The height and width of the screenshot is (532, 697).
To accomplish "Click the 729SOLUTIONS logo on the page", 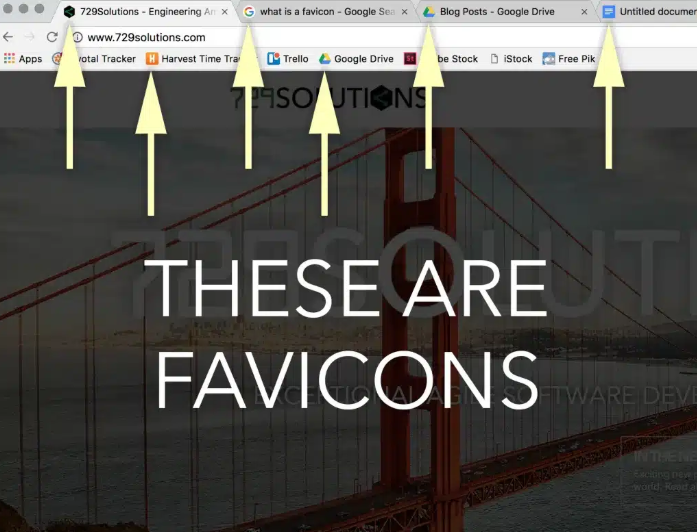I will pyautogui.click(x=329, y=98).
